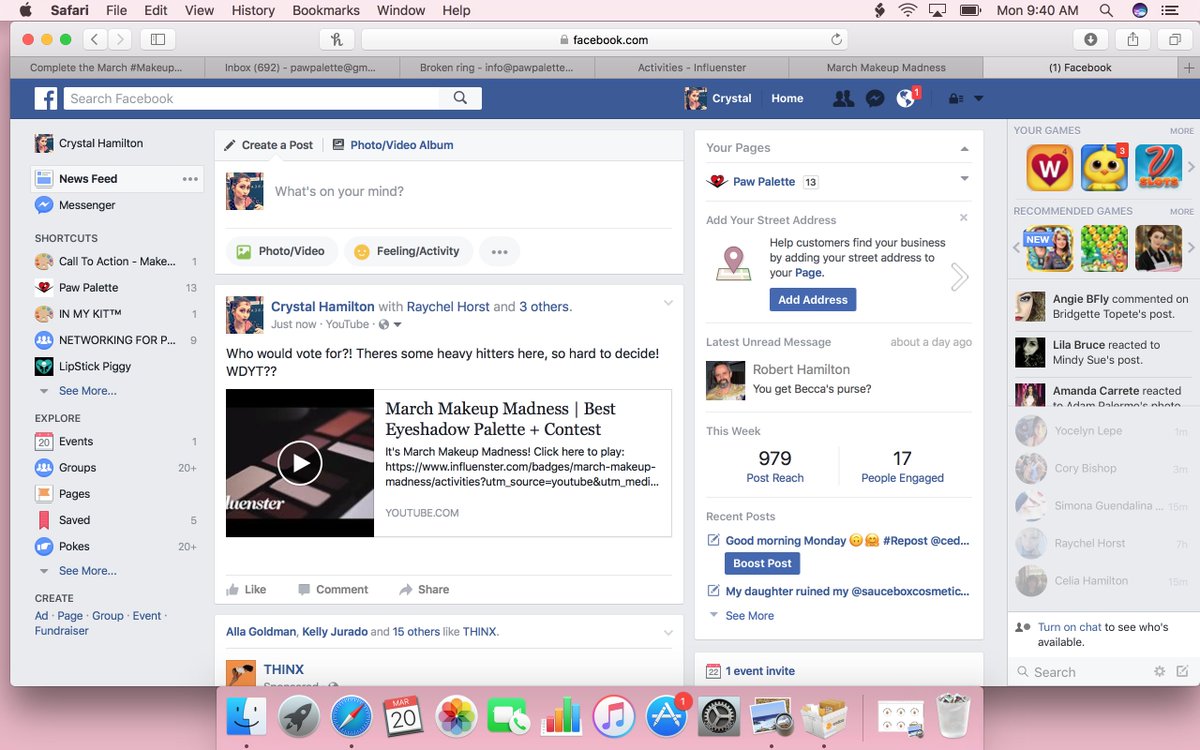Select the Create a Post tab
The width and height of the screenshot is (1200, 750).
pyautogui.click(x=268, y=145)
